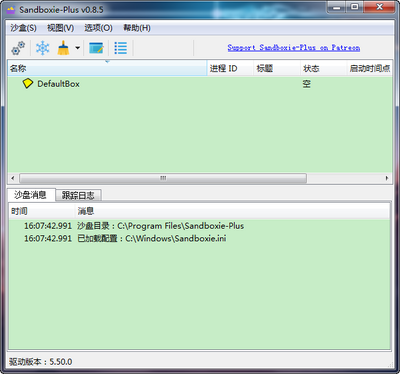The width and height of the screenshot is (400, 374).
Task: Sort by the 状态 column header
Action: point(324,68)
